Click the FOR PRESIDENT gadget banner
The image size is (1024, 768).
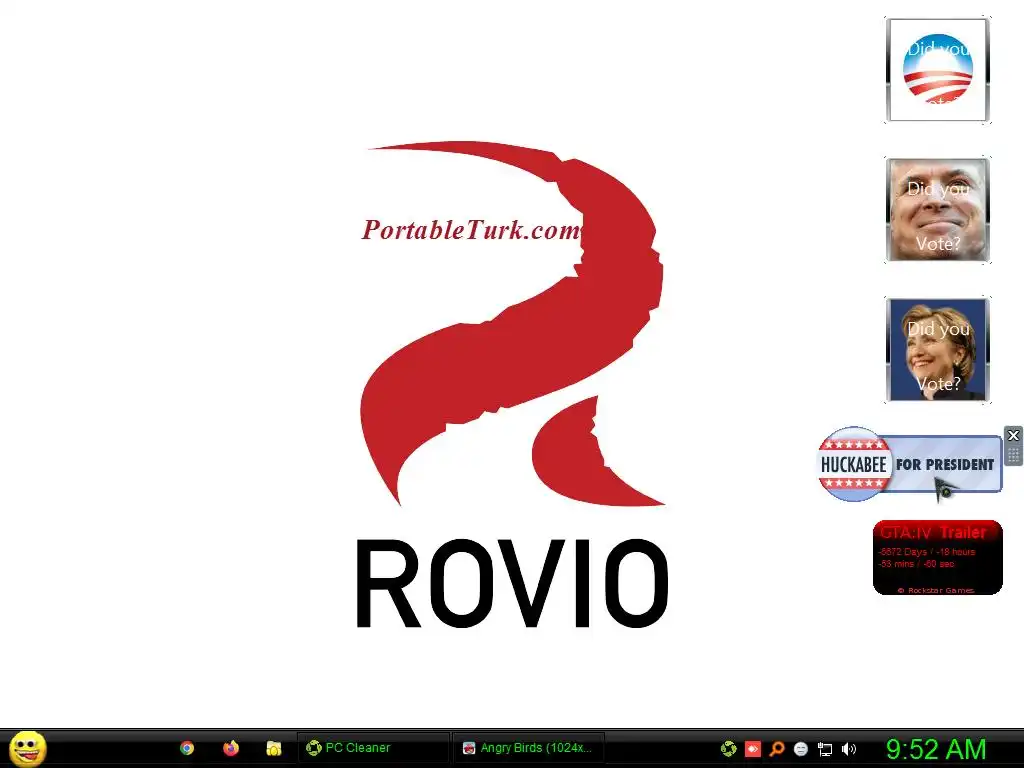coord(944,464)
